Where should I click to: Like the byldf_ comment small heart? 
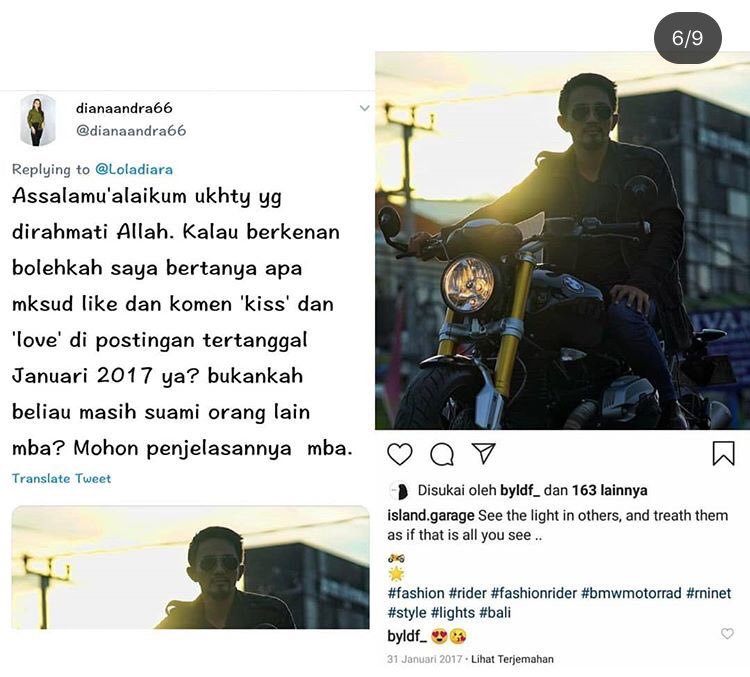point(727,633)
